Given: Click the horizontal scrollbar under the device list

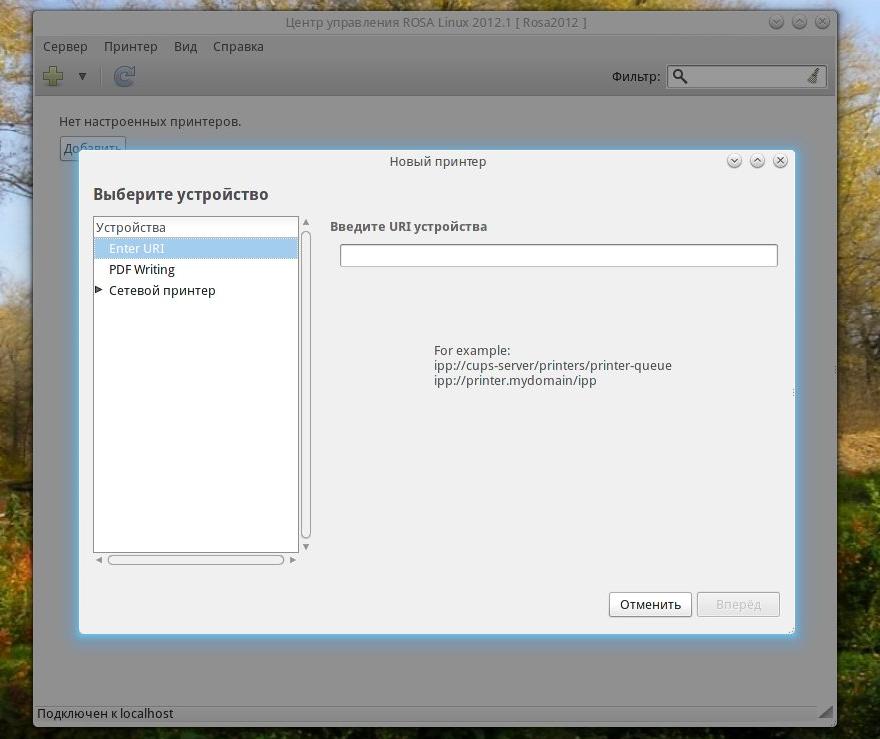Looking at the screenshot, I should coord(196,560).
